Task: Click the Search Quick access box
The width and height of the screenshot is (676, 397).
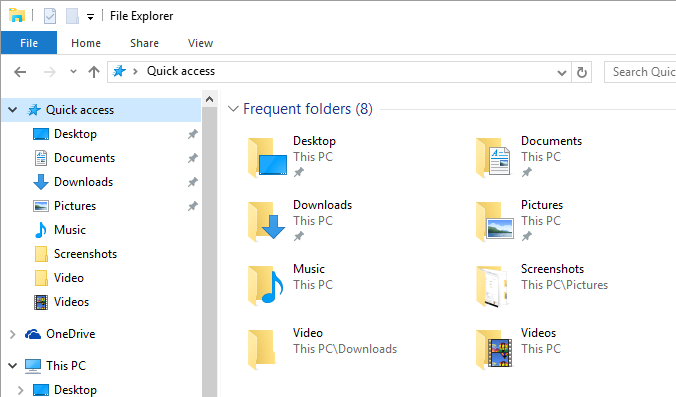Action: point(640,72)
